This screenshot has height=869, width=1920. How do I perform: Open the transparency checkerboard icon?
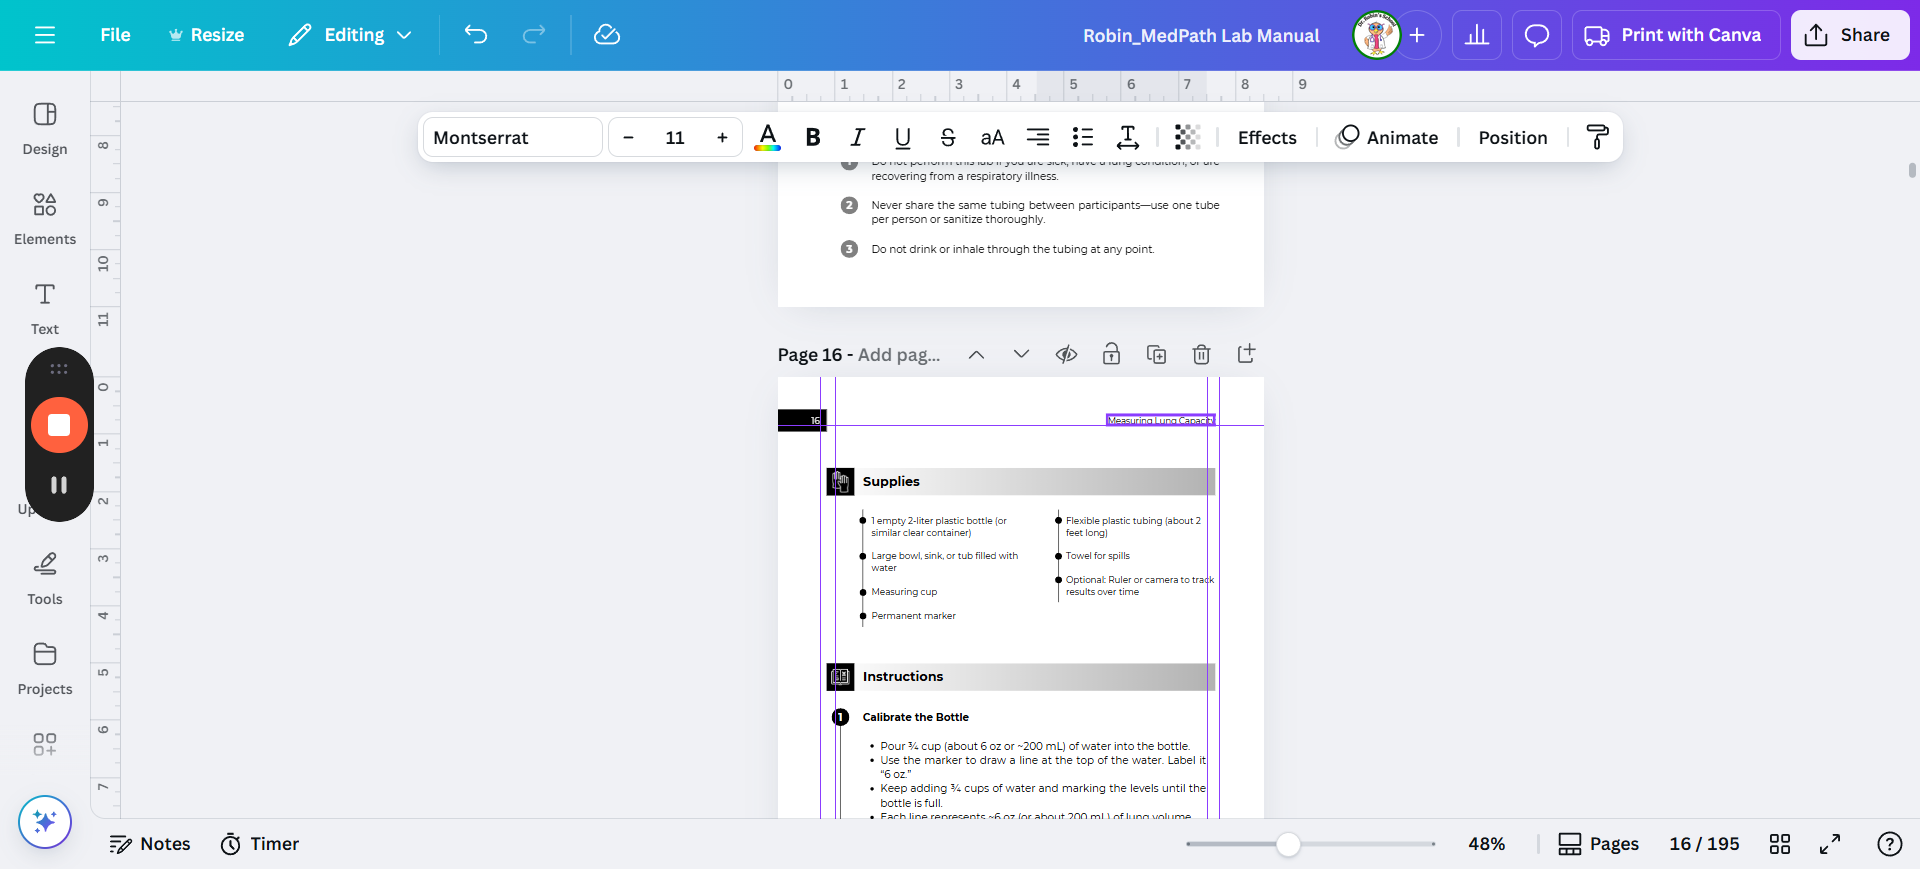tap(1187, 138)
